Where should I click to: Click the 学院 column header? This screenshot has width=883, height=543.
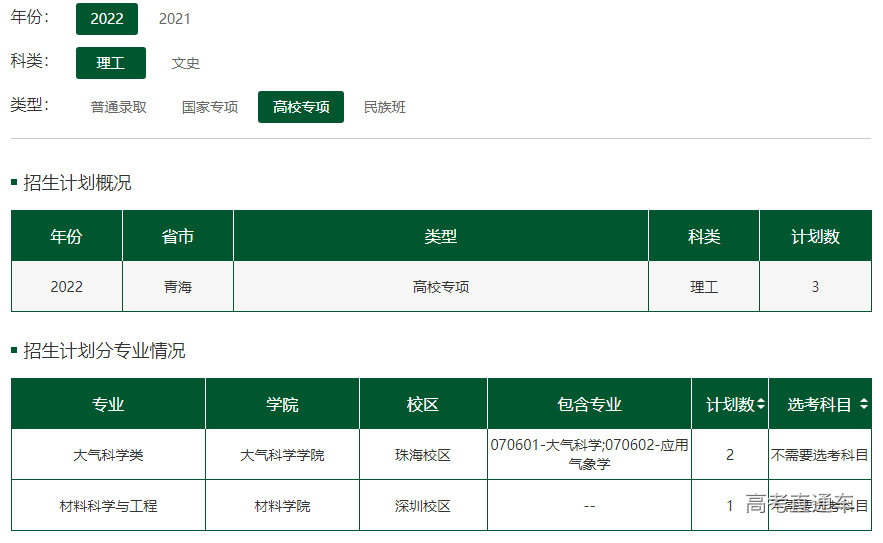click(x=282, y=404)
